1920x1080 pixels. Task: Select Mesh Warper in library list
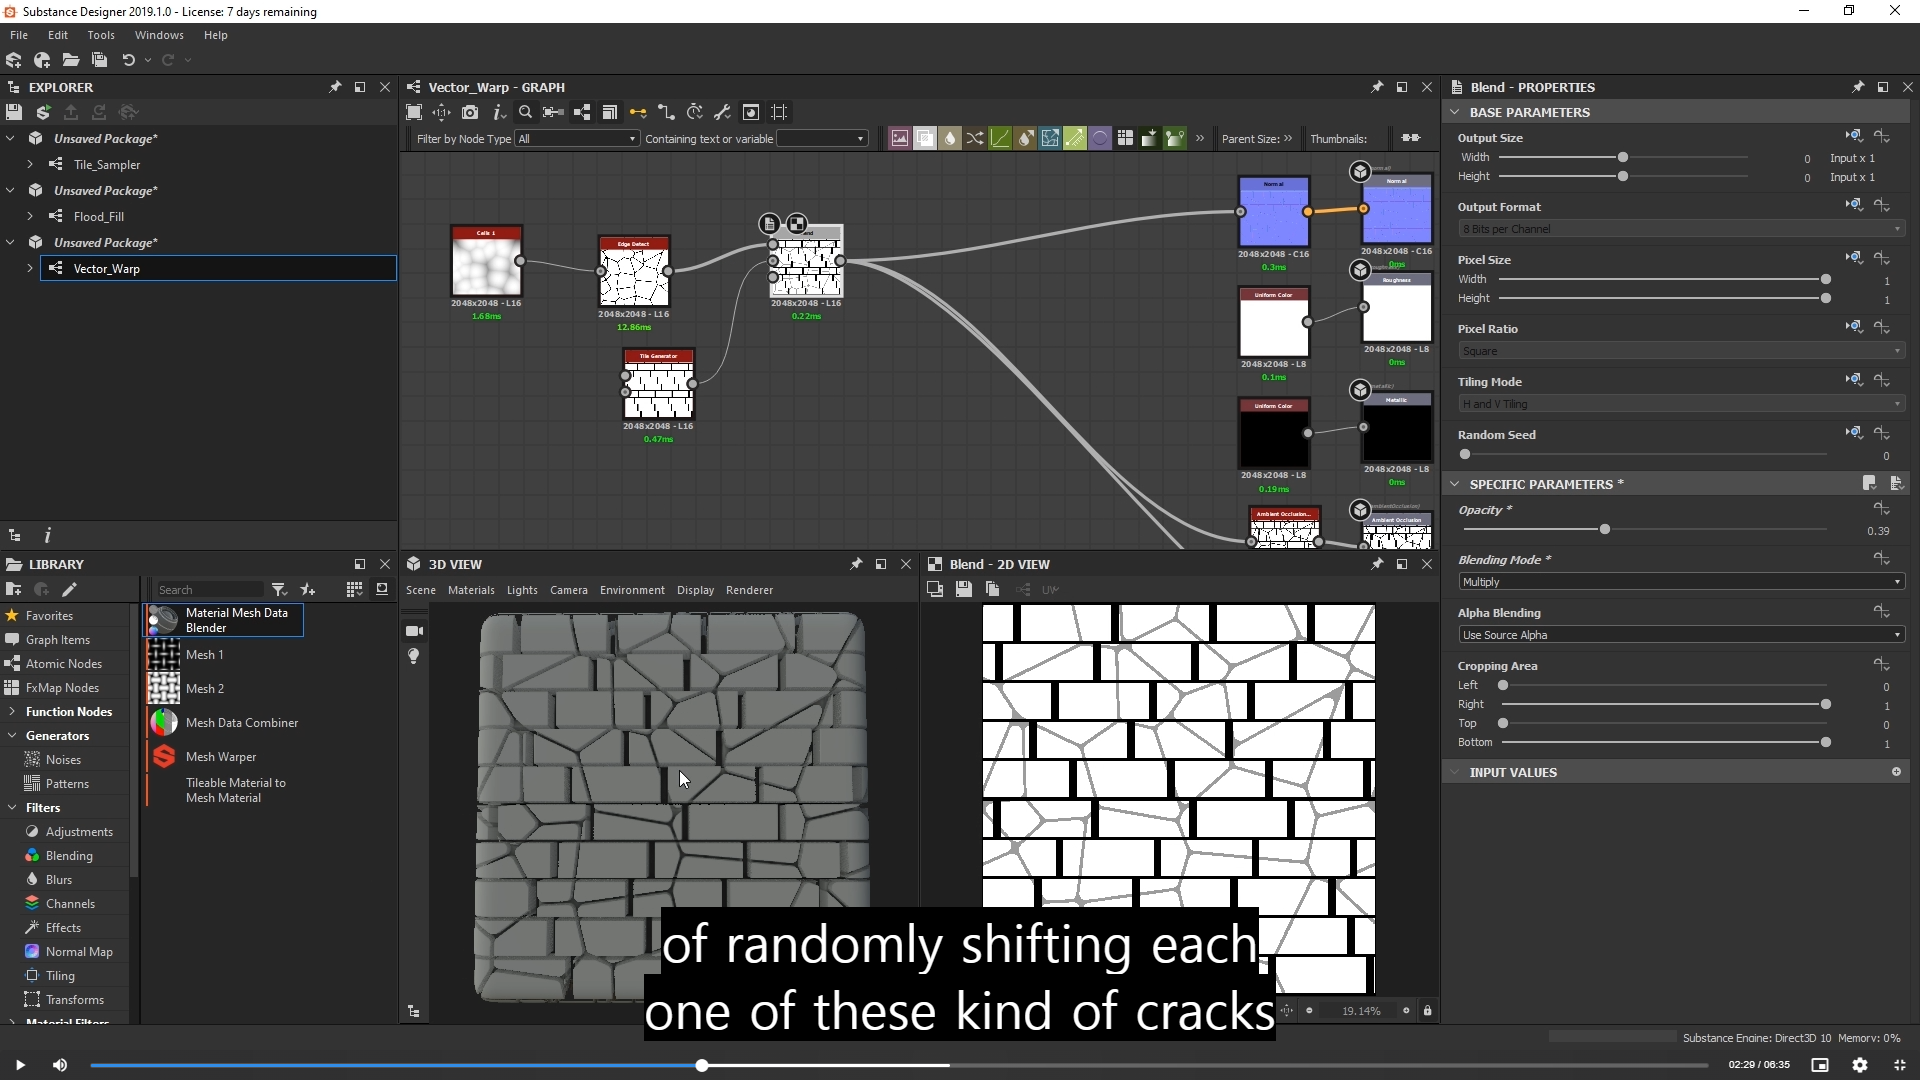tap(221, 757)
